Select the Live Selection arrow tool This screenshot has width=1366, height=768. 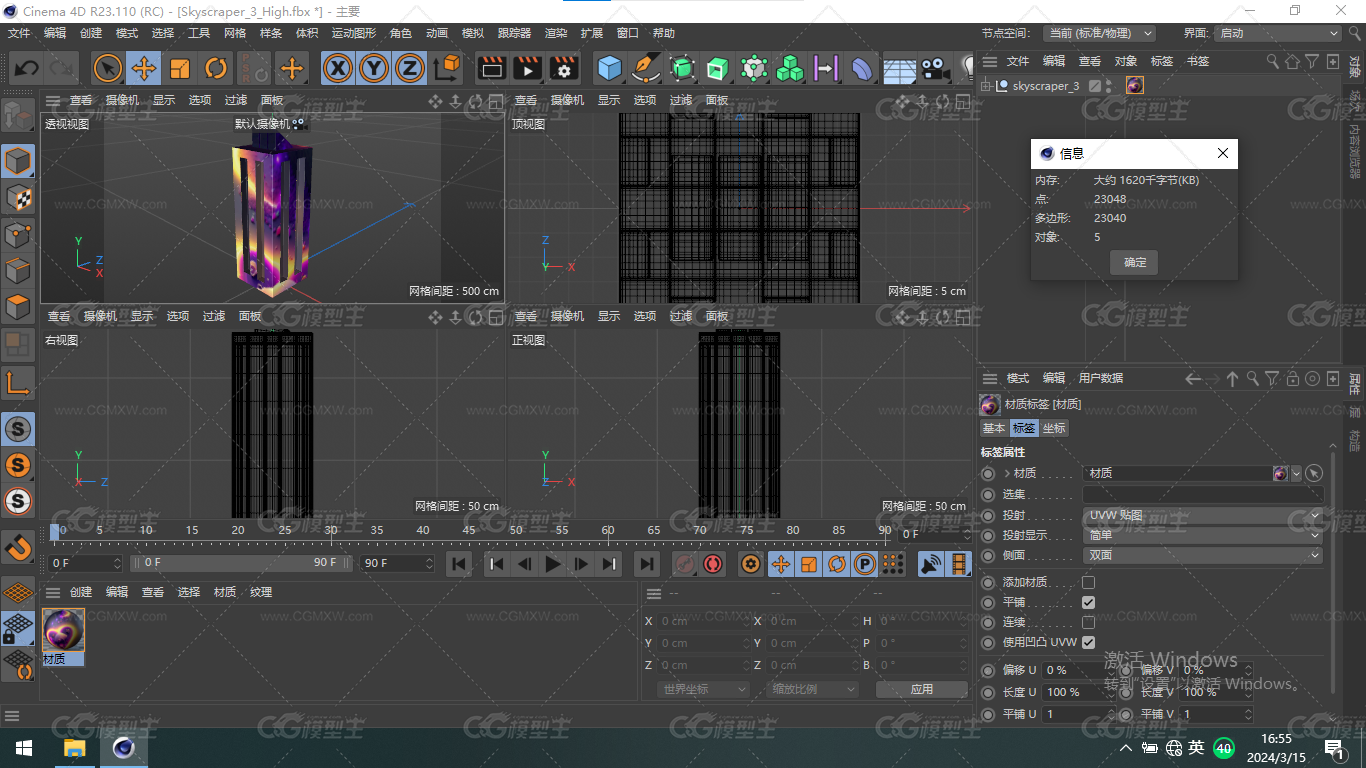coord(108,68)
